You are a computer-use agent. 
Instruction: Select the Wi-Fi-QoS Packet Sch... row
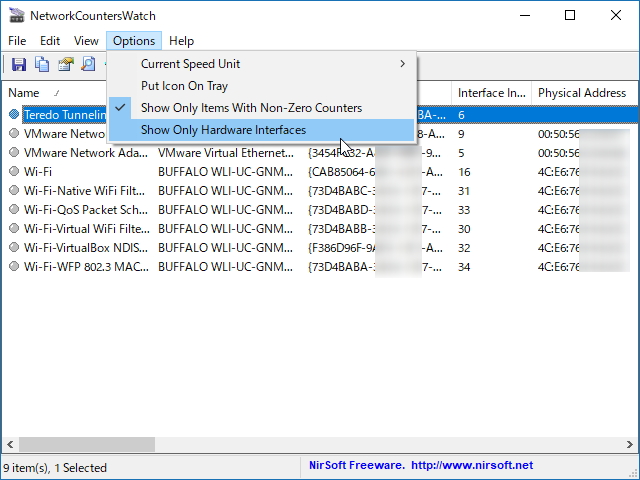tap(86, 210)
